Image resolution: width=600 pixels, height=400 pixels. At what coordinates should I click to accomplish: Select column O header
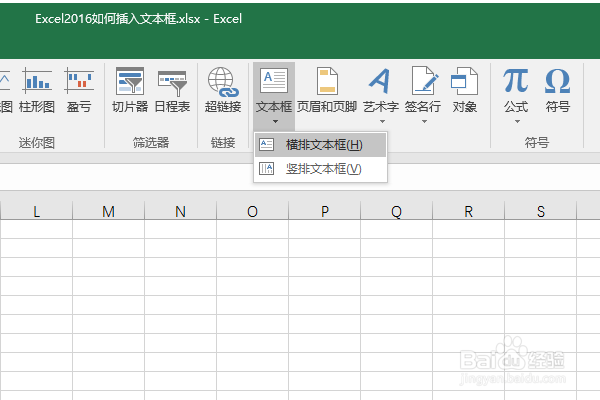click(252, 211)
